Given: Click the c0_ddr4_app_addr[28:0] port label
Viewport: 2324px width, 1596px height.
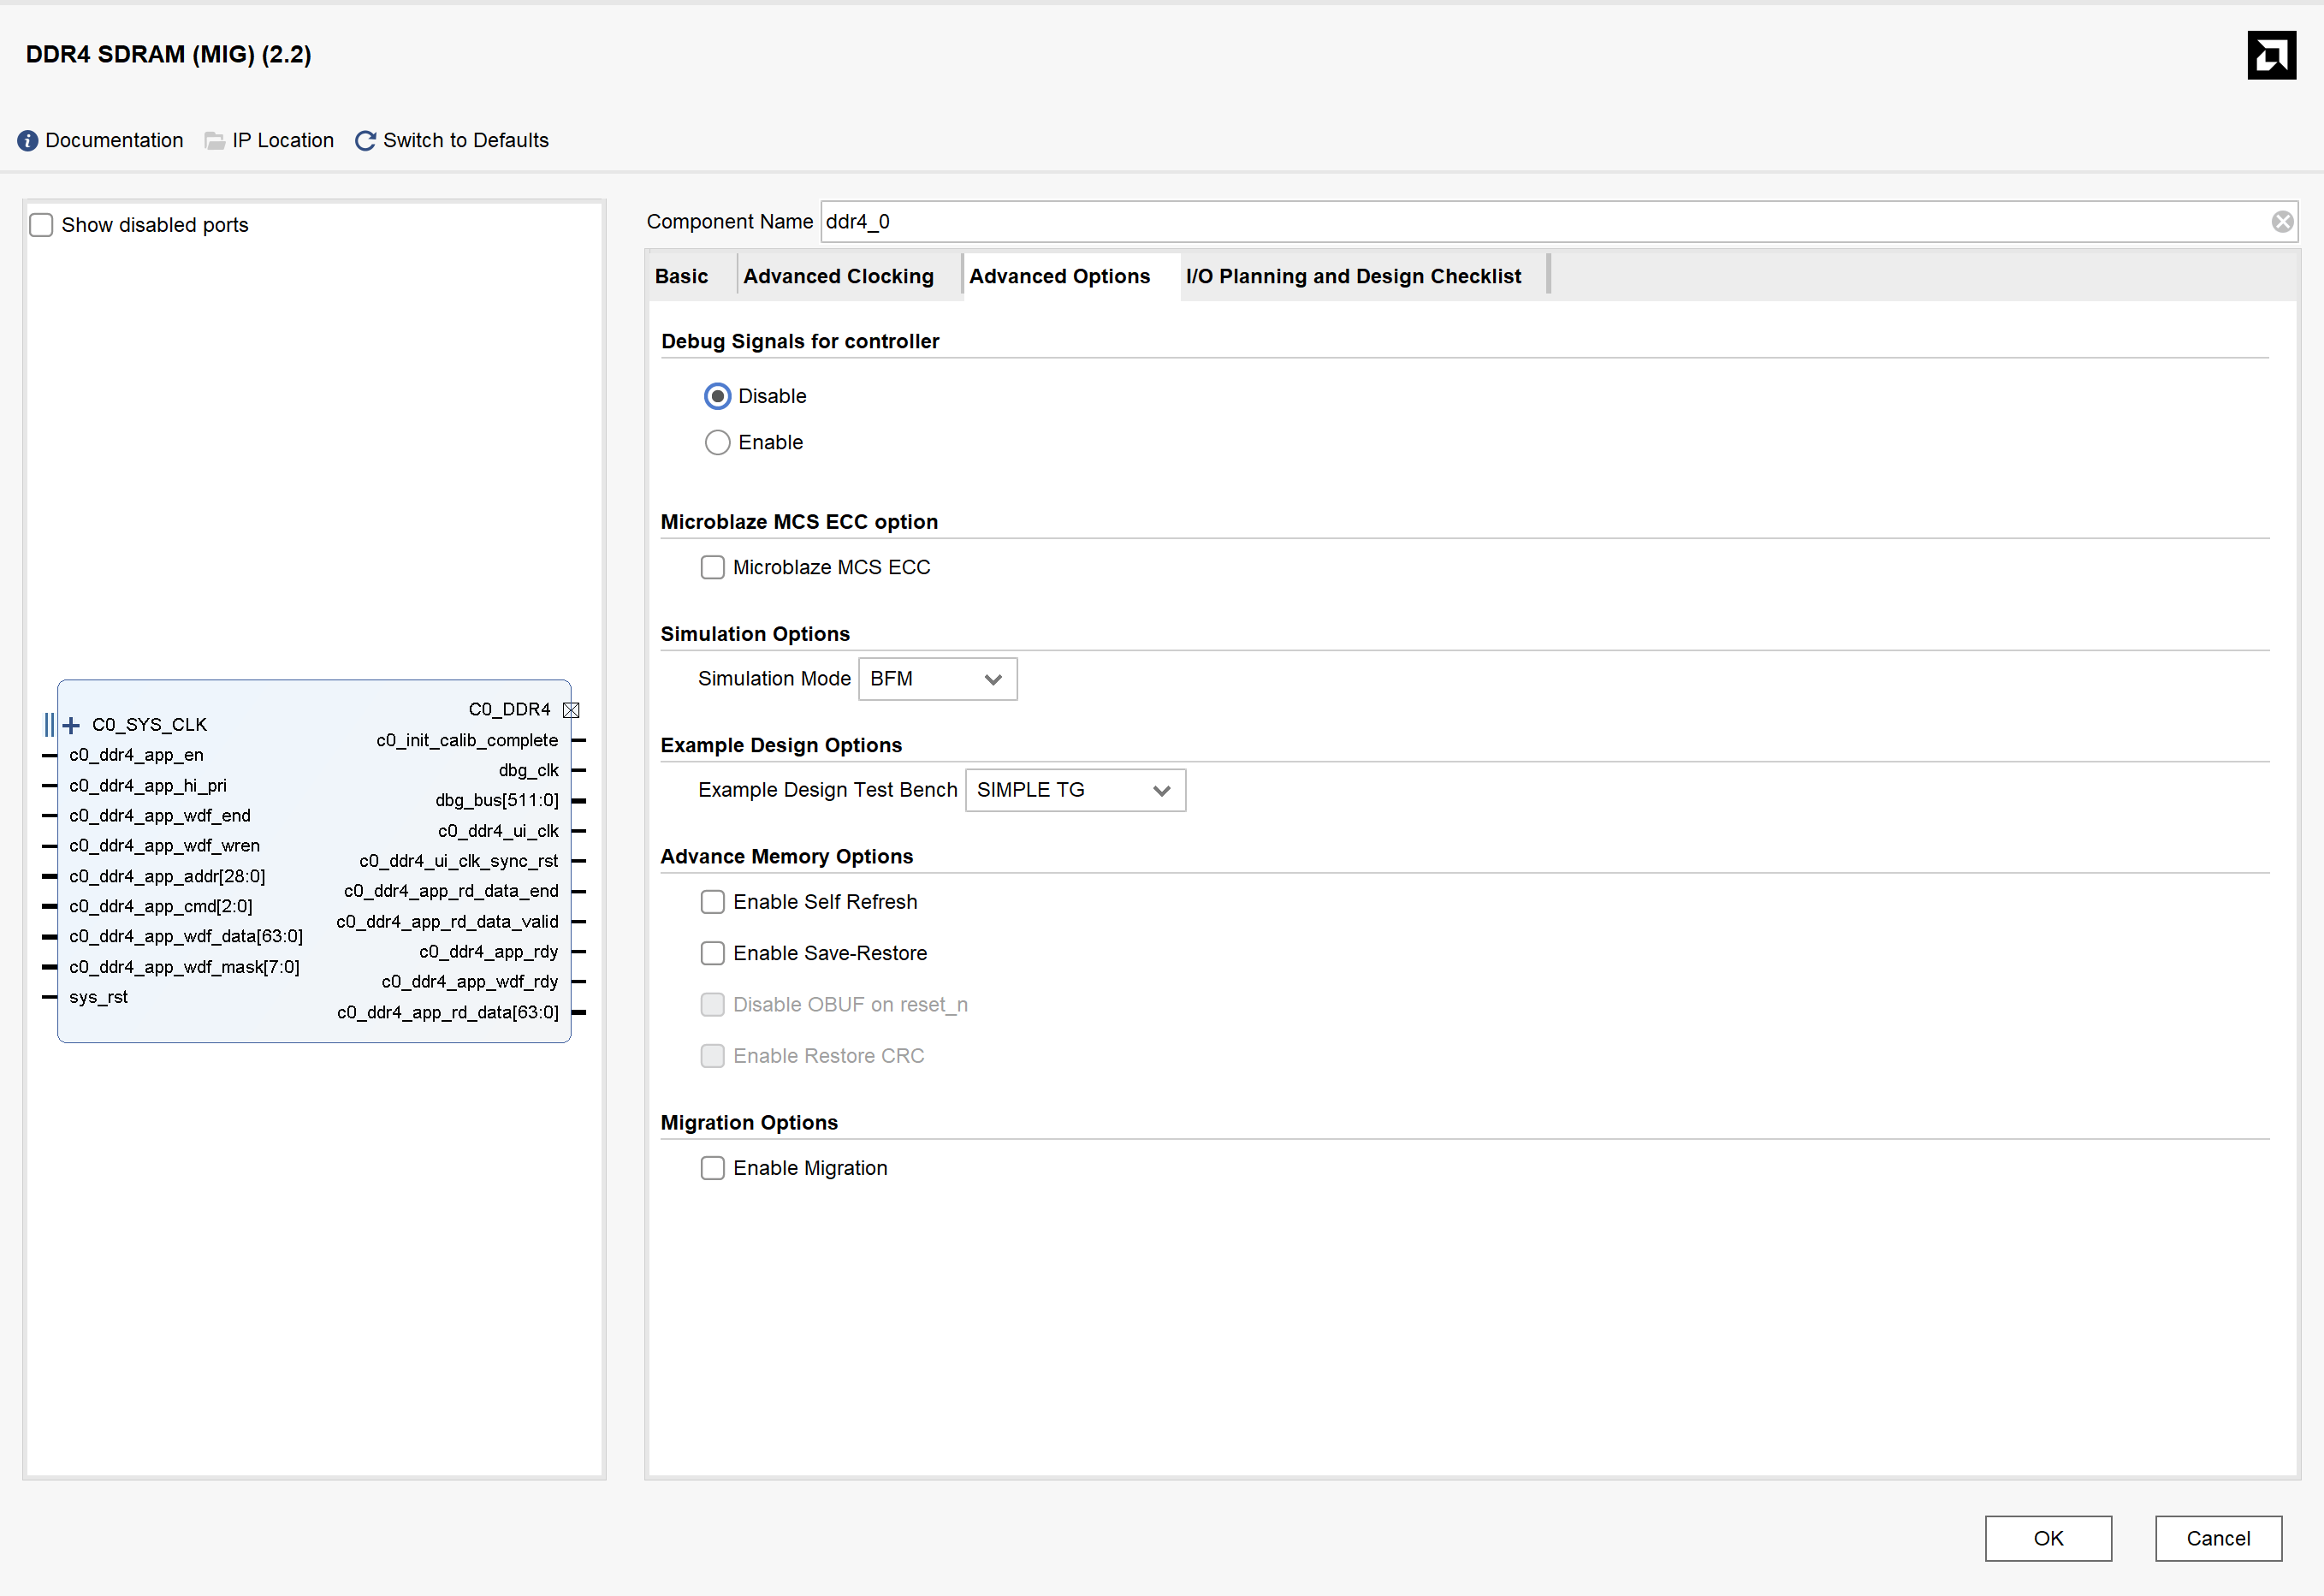Looking at the screenshot, I should [x=167, y=876].
